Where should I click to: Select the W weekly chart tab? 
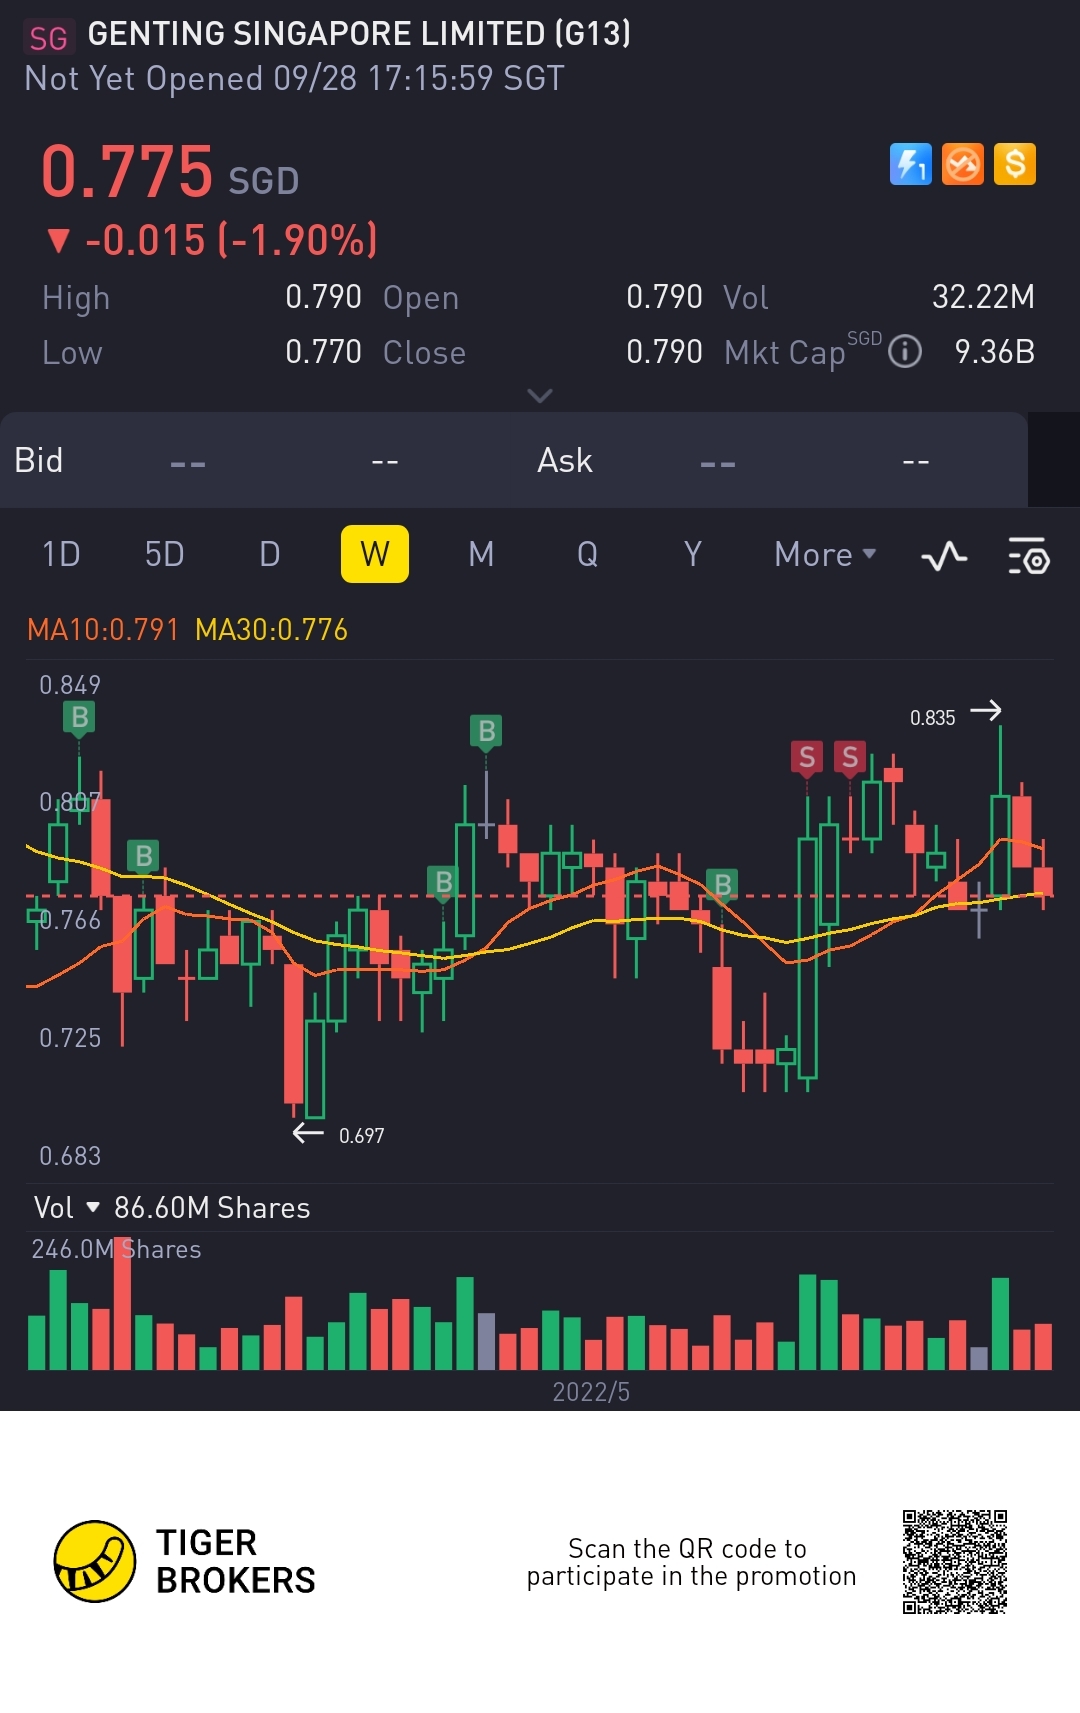[x=375, y=554]
